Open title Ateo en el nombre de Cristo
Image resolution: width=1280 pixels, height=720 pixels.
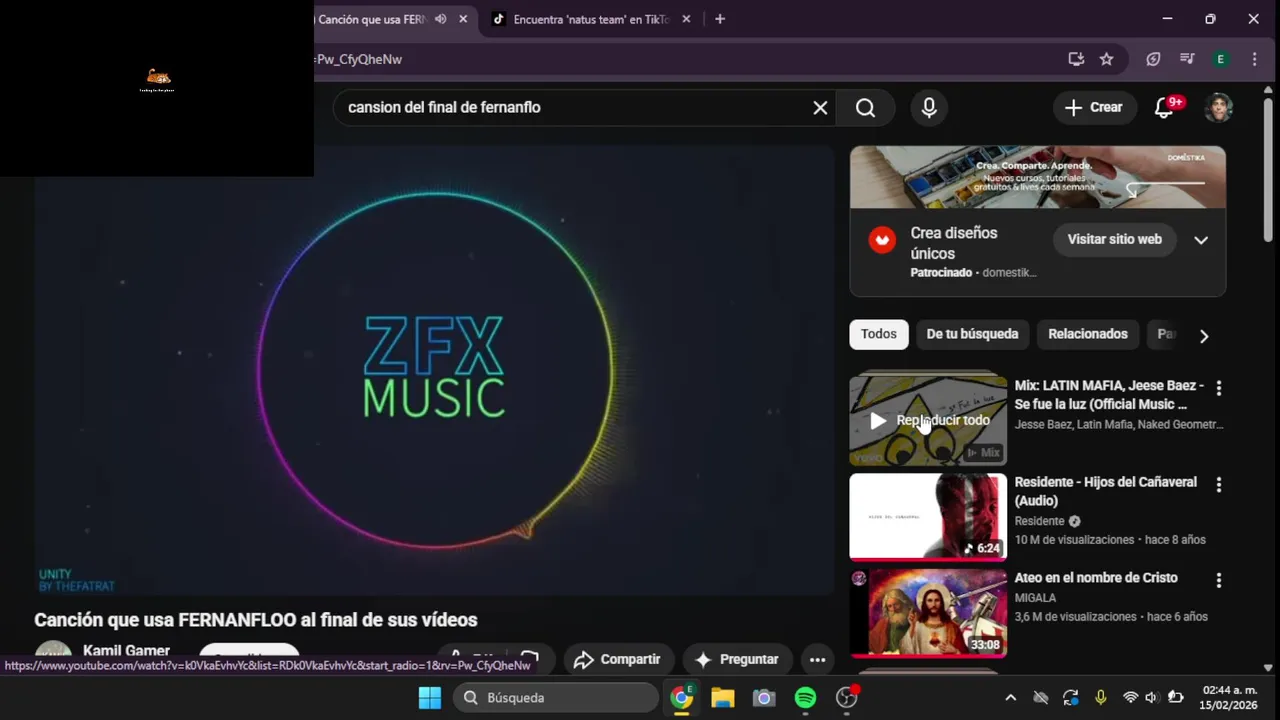click(x=1096, y=578)
